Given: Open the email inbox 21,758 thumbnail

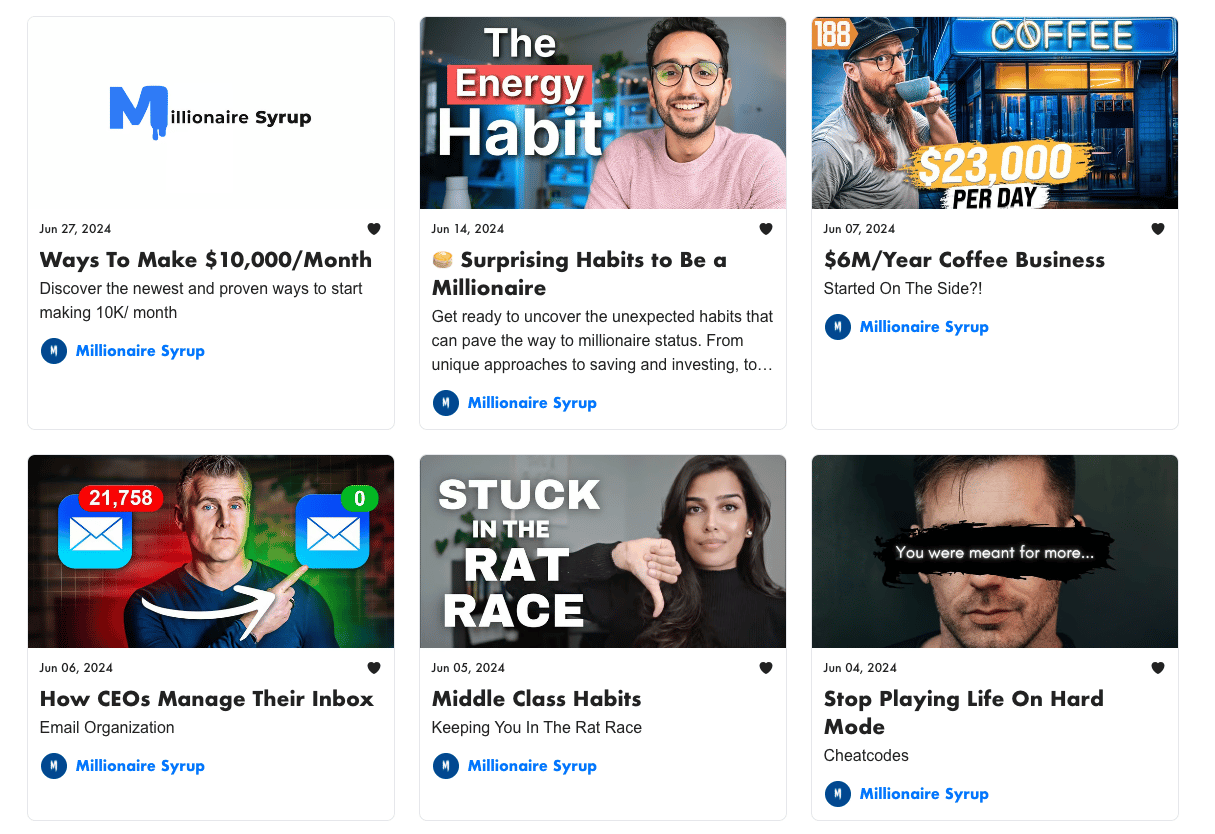Looking at the screenshot, I should pyautogui.click(x=211, y=552).
